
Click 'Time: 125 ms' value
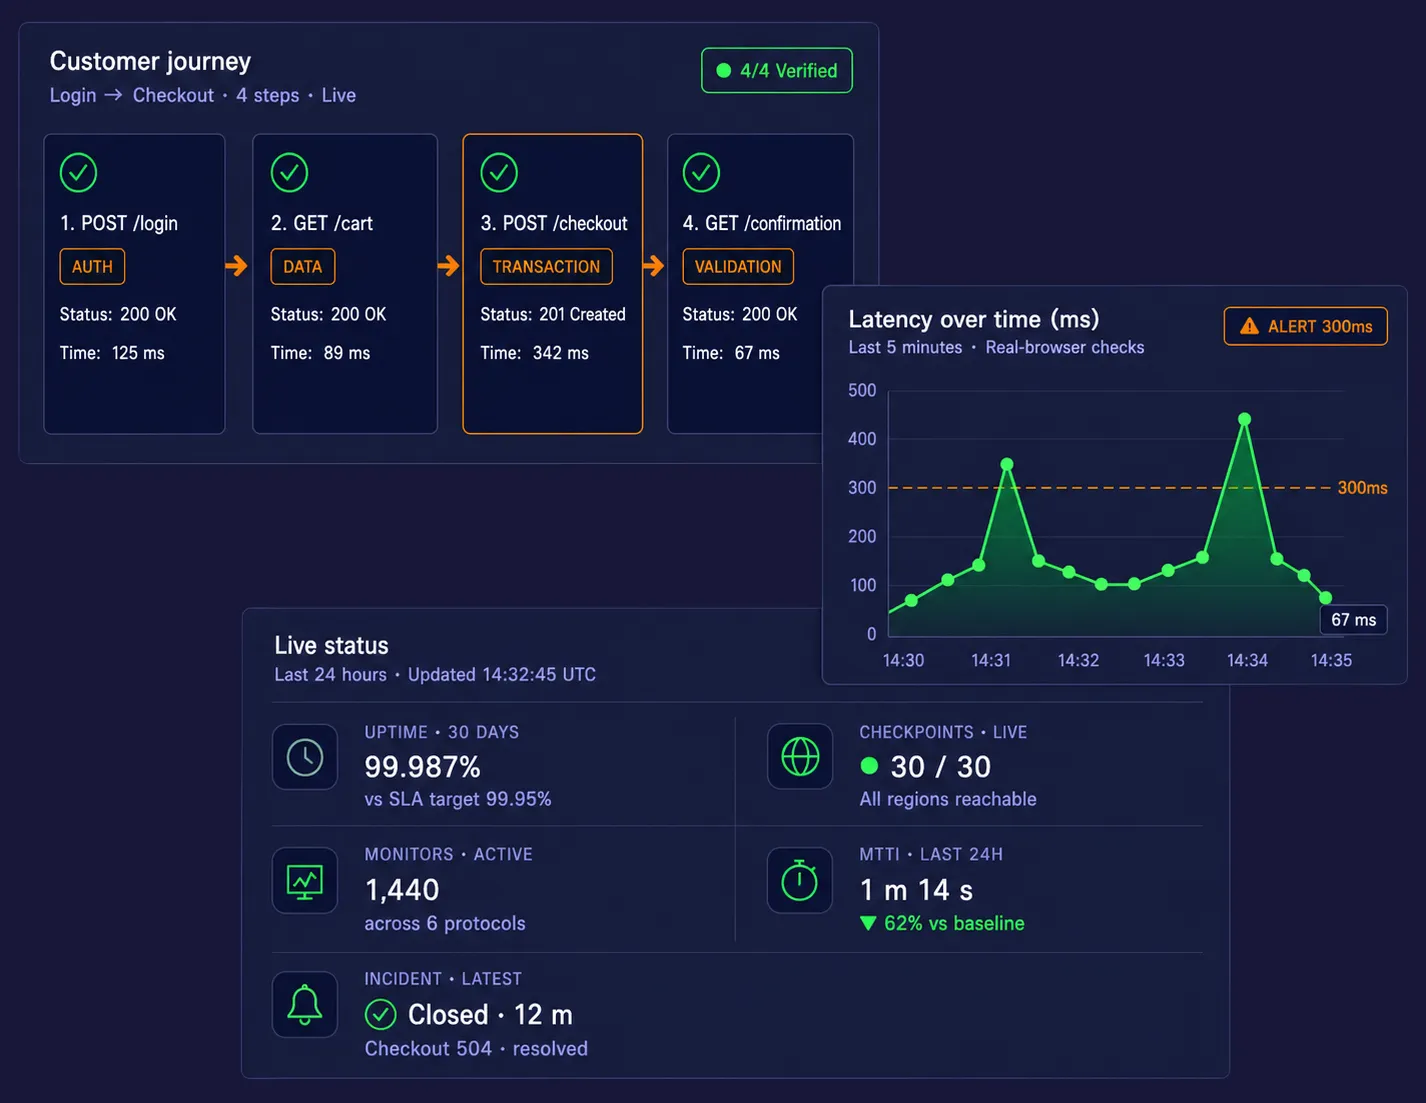click(x=112, y=353)
